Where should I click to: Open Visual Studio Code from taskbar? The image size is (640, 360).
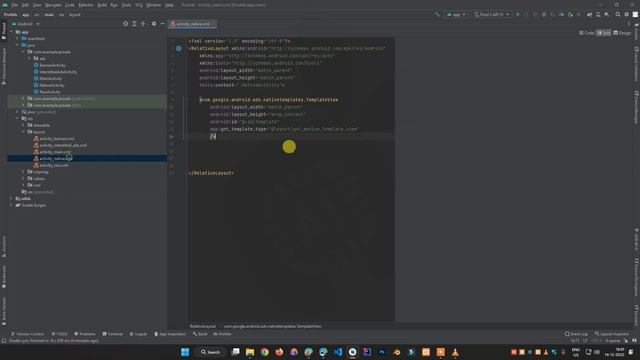pos(338,352)
